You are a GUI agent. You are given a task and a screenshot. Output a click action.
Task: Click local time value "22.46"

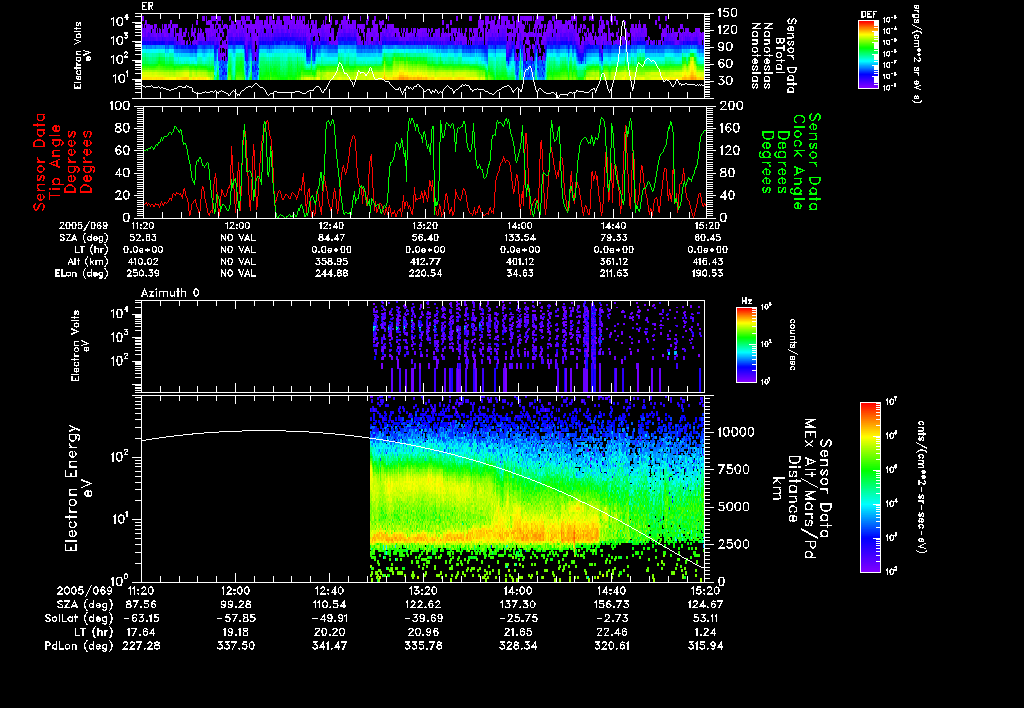pyautogui.click(x=611, y=632)
